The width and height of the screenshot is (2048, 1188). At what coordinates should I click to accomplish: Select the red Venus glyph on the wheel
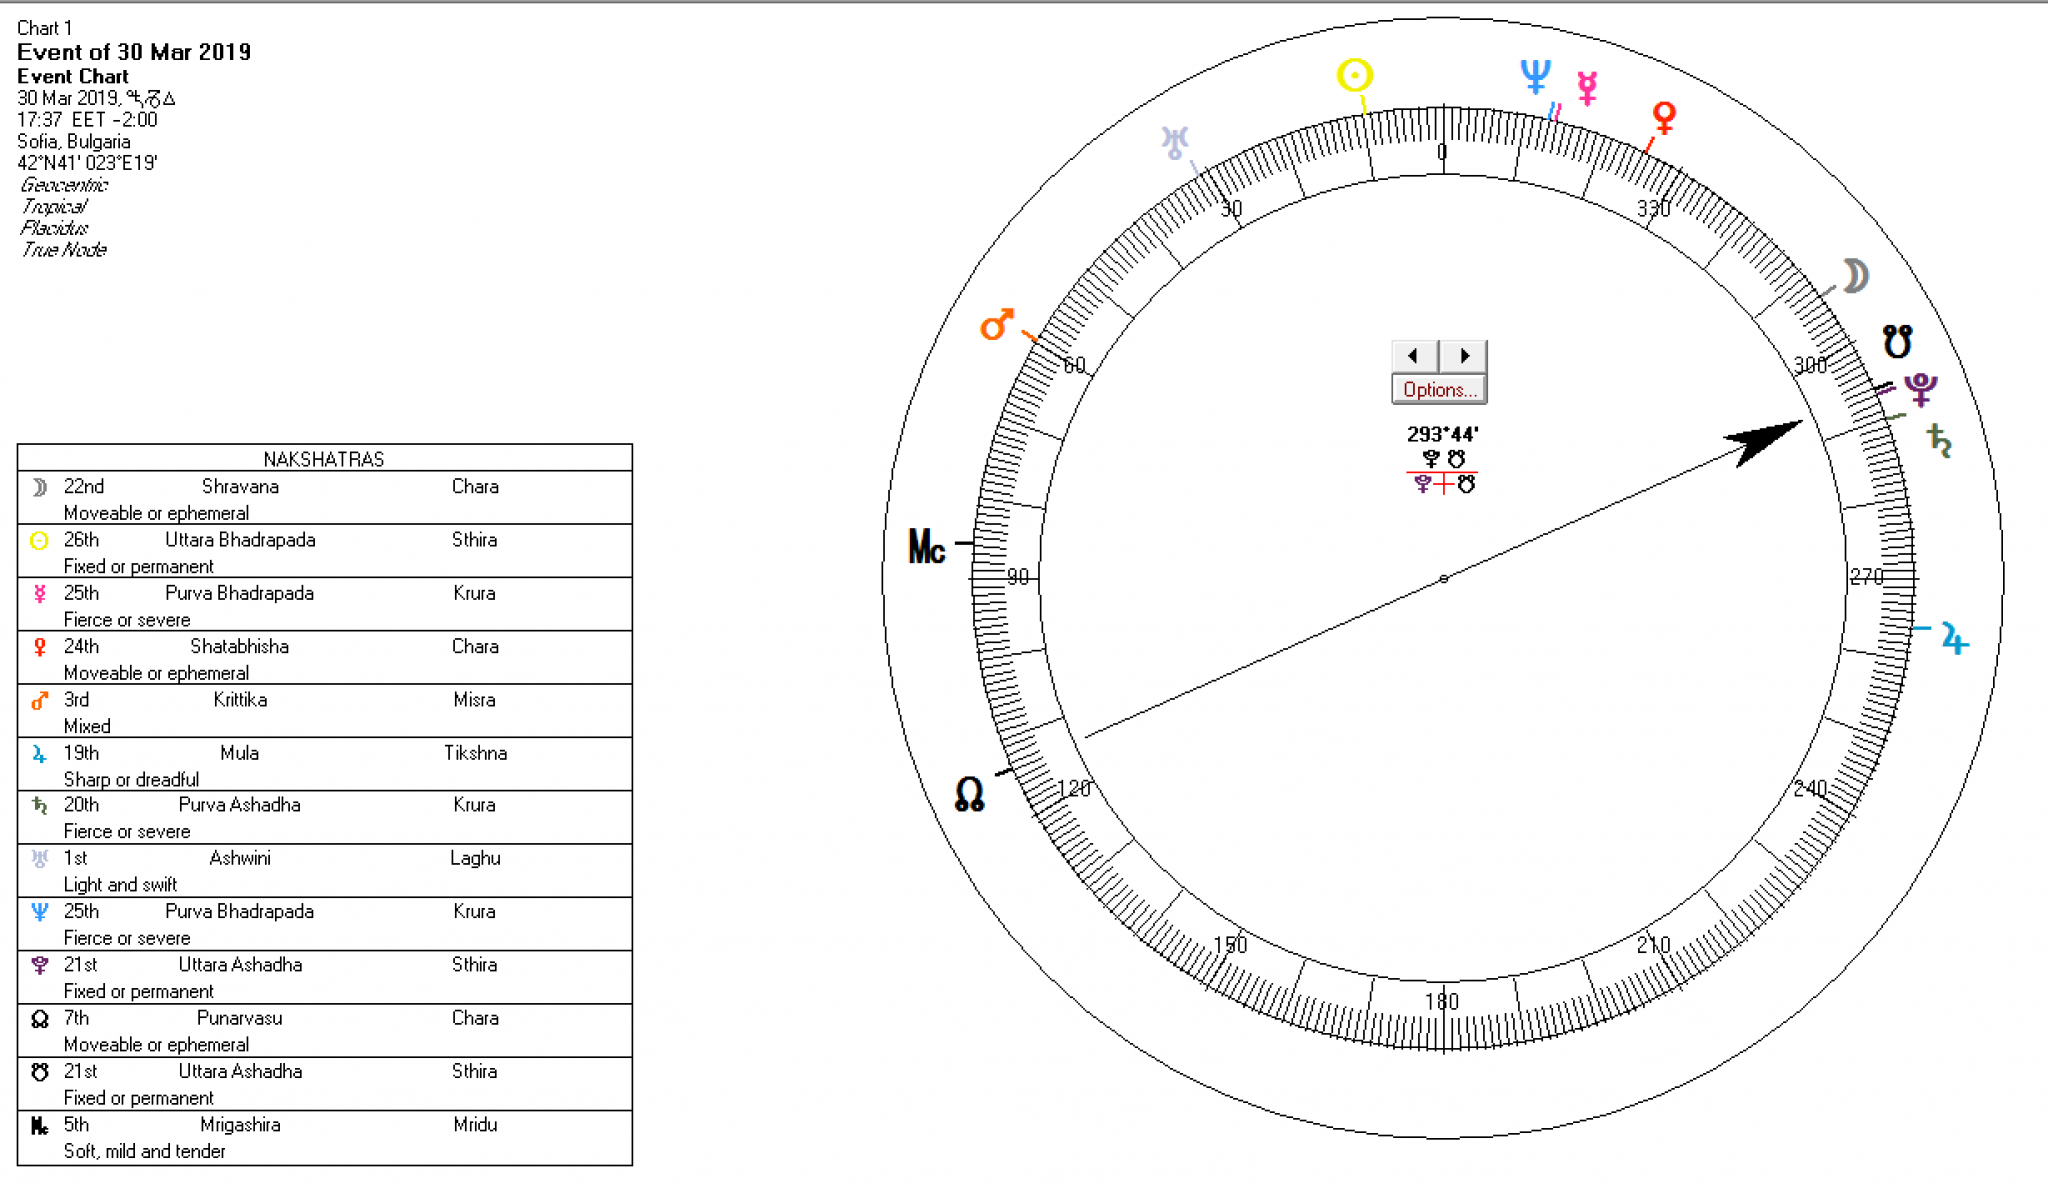(1664, 116)
